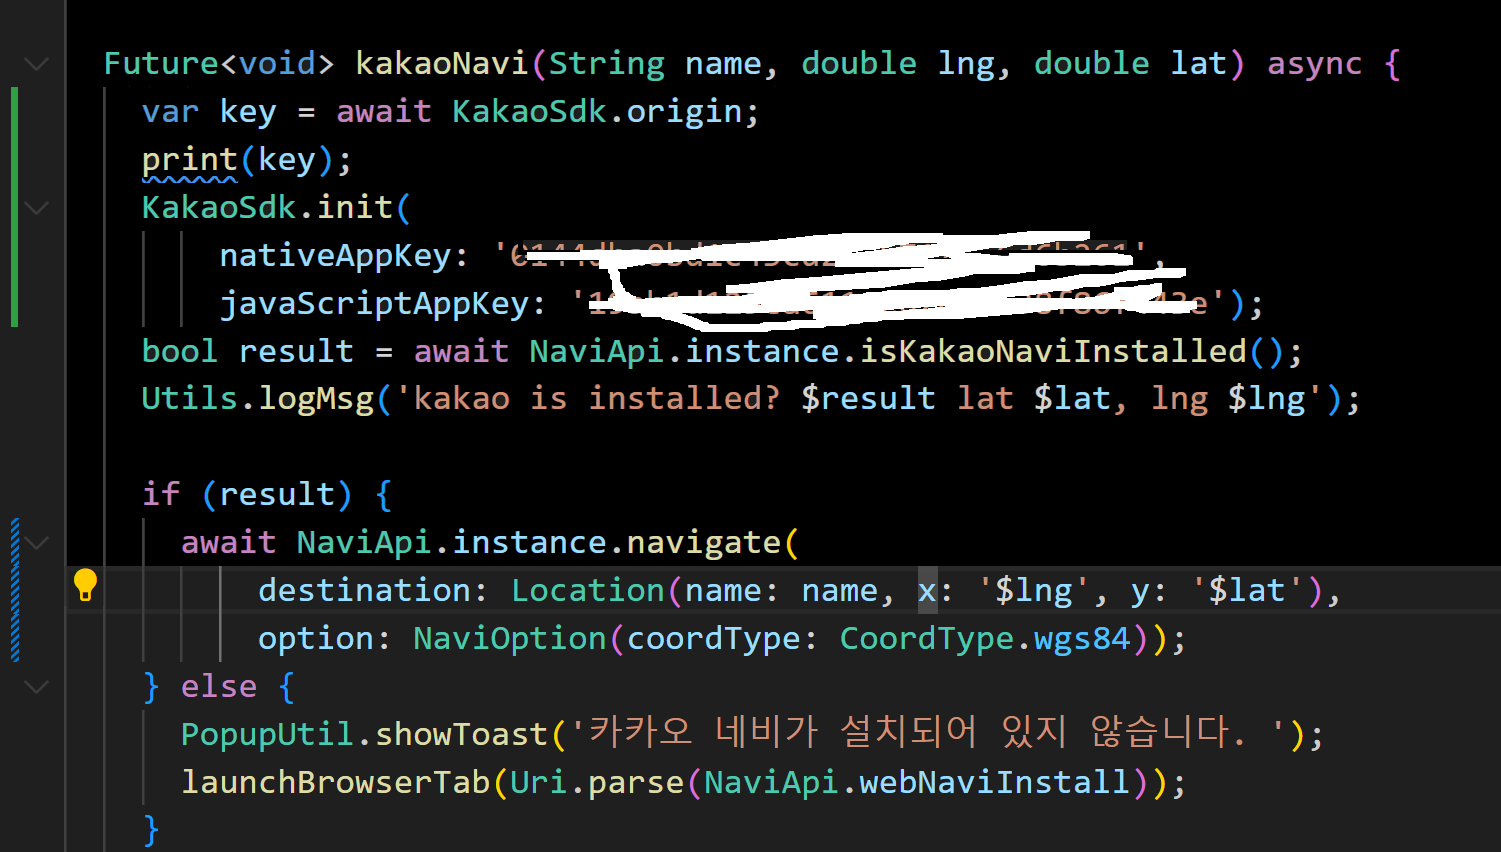The image size is (1501, 852).
Task: Click the lightbulb quick-fix icon
Action: pyautogui.click(x=85, y=585)
